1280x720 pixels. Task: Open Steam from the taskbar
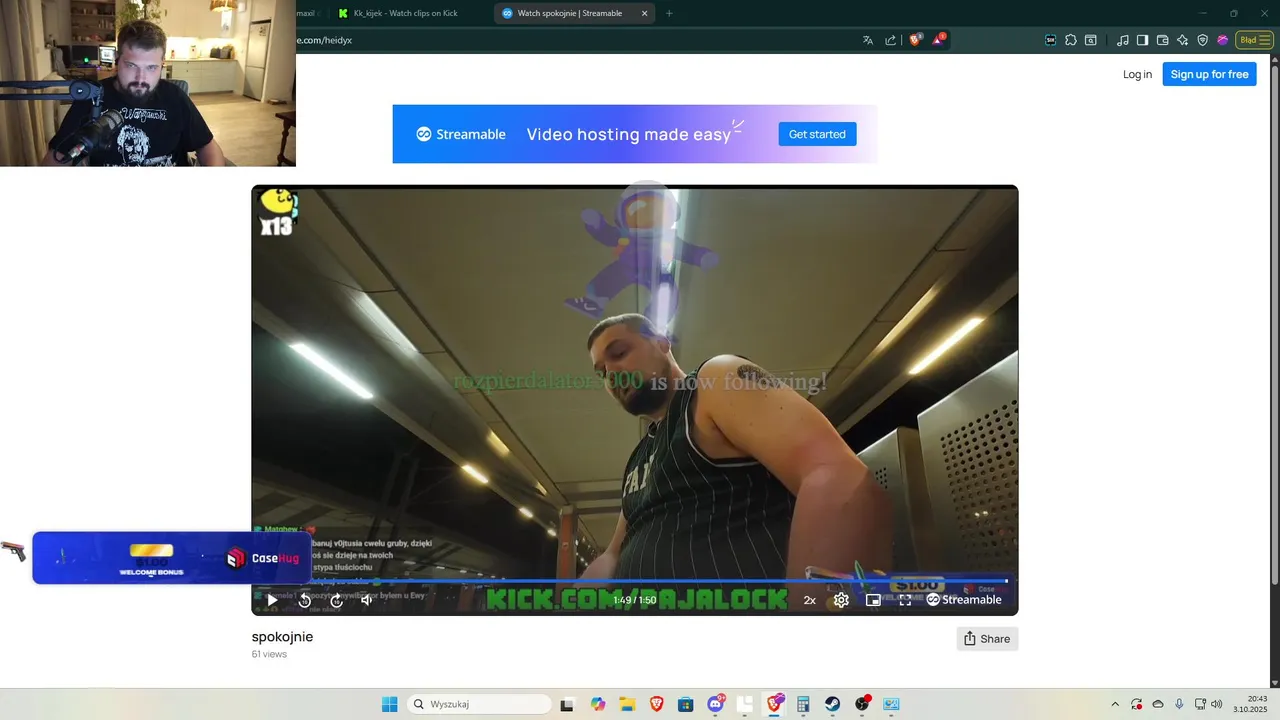click(832, 704)
